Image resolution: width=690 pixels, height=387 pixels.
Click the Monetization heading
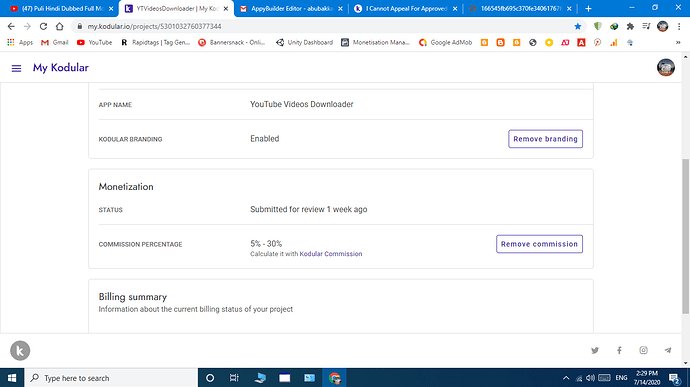(x=126, y=187)
